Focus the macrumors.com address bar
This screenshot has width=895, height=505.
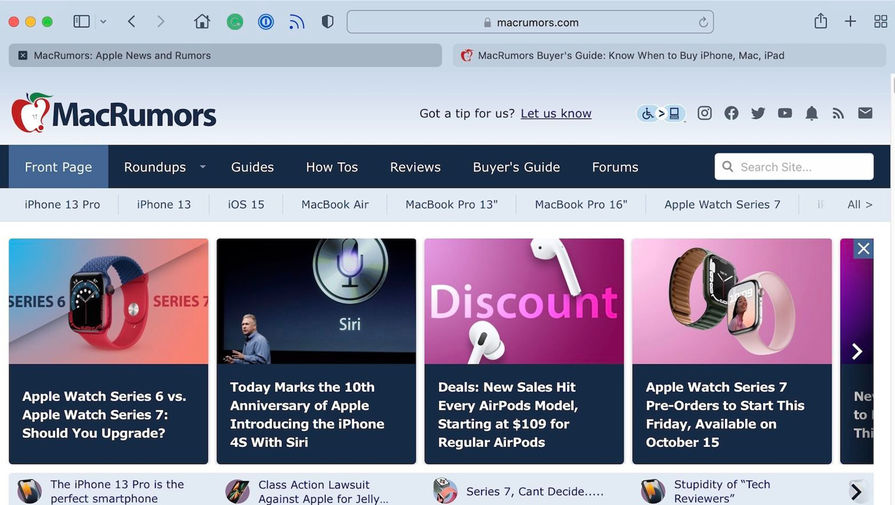(x=530, y=22)
